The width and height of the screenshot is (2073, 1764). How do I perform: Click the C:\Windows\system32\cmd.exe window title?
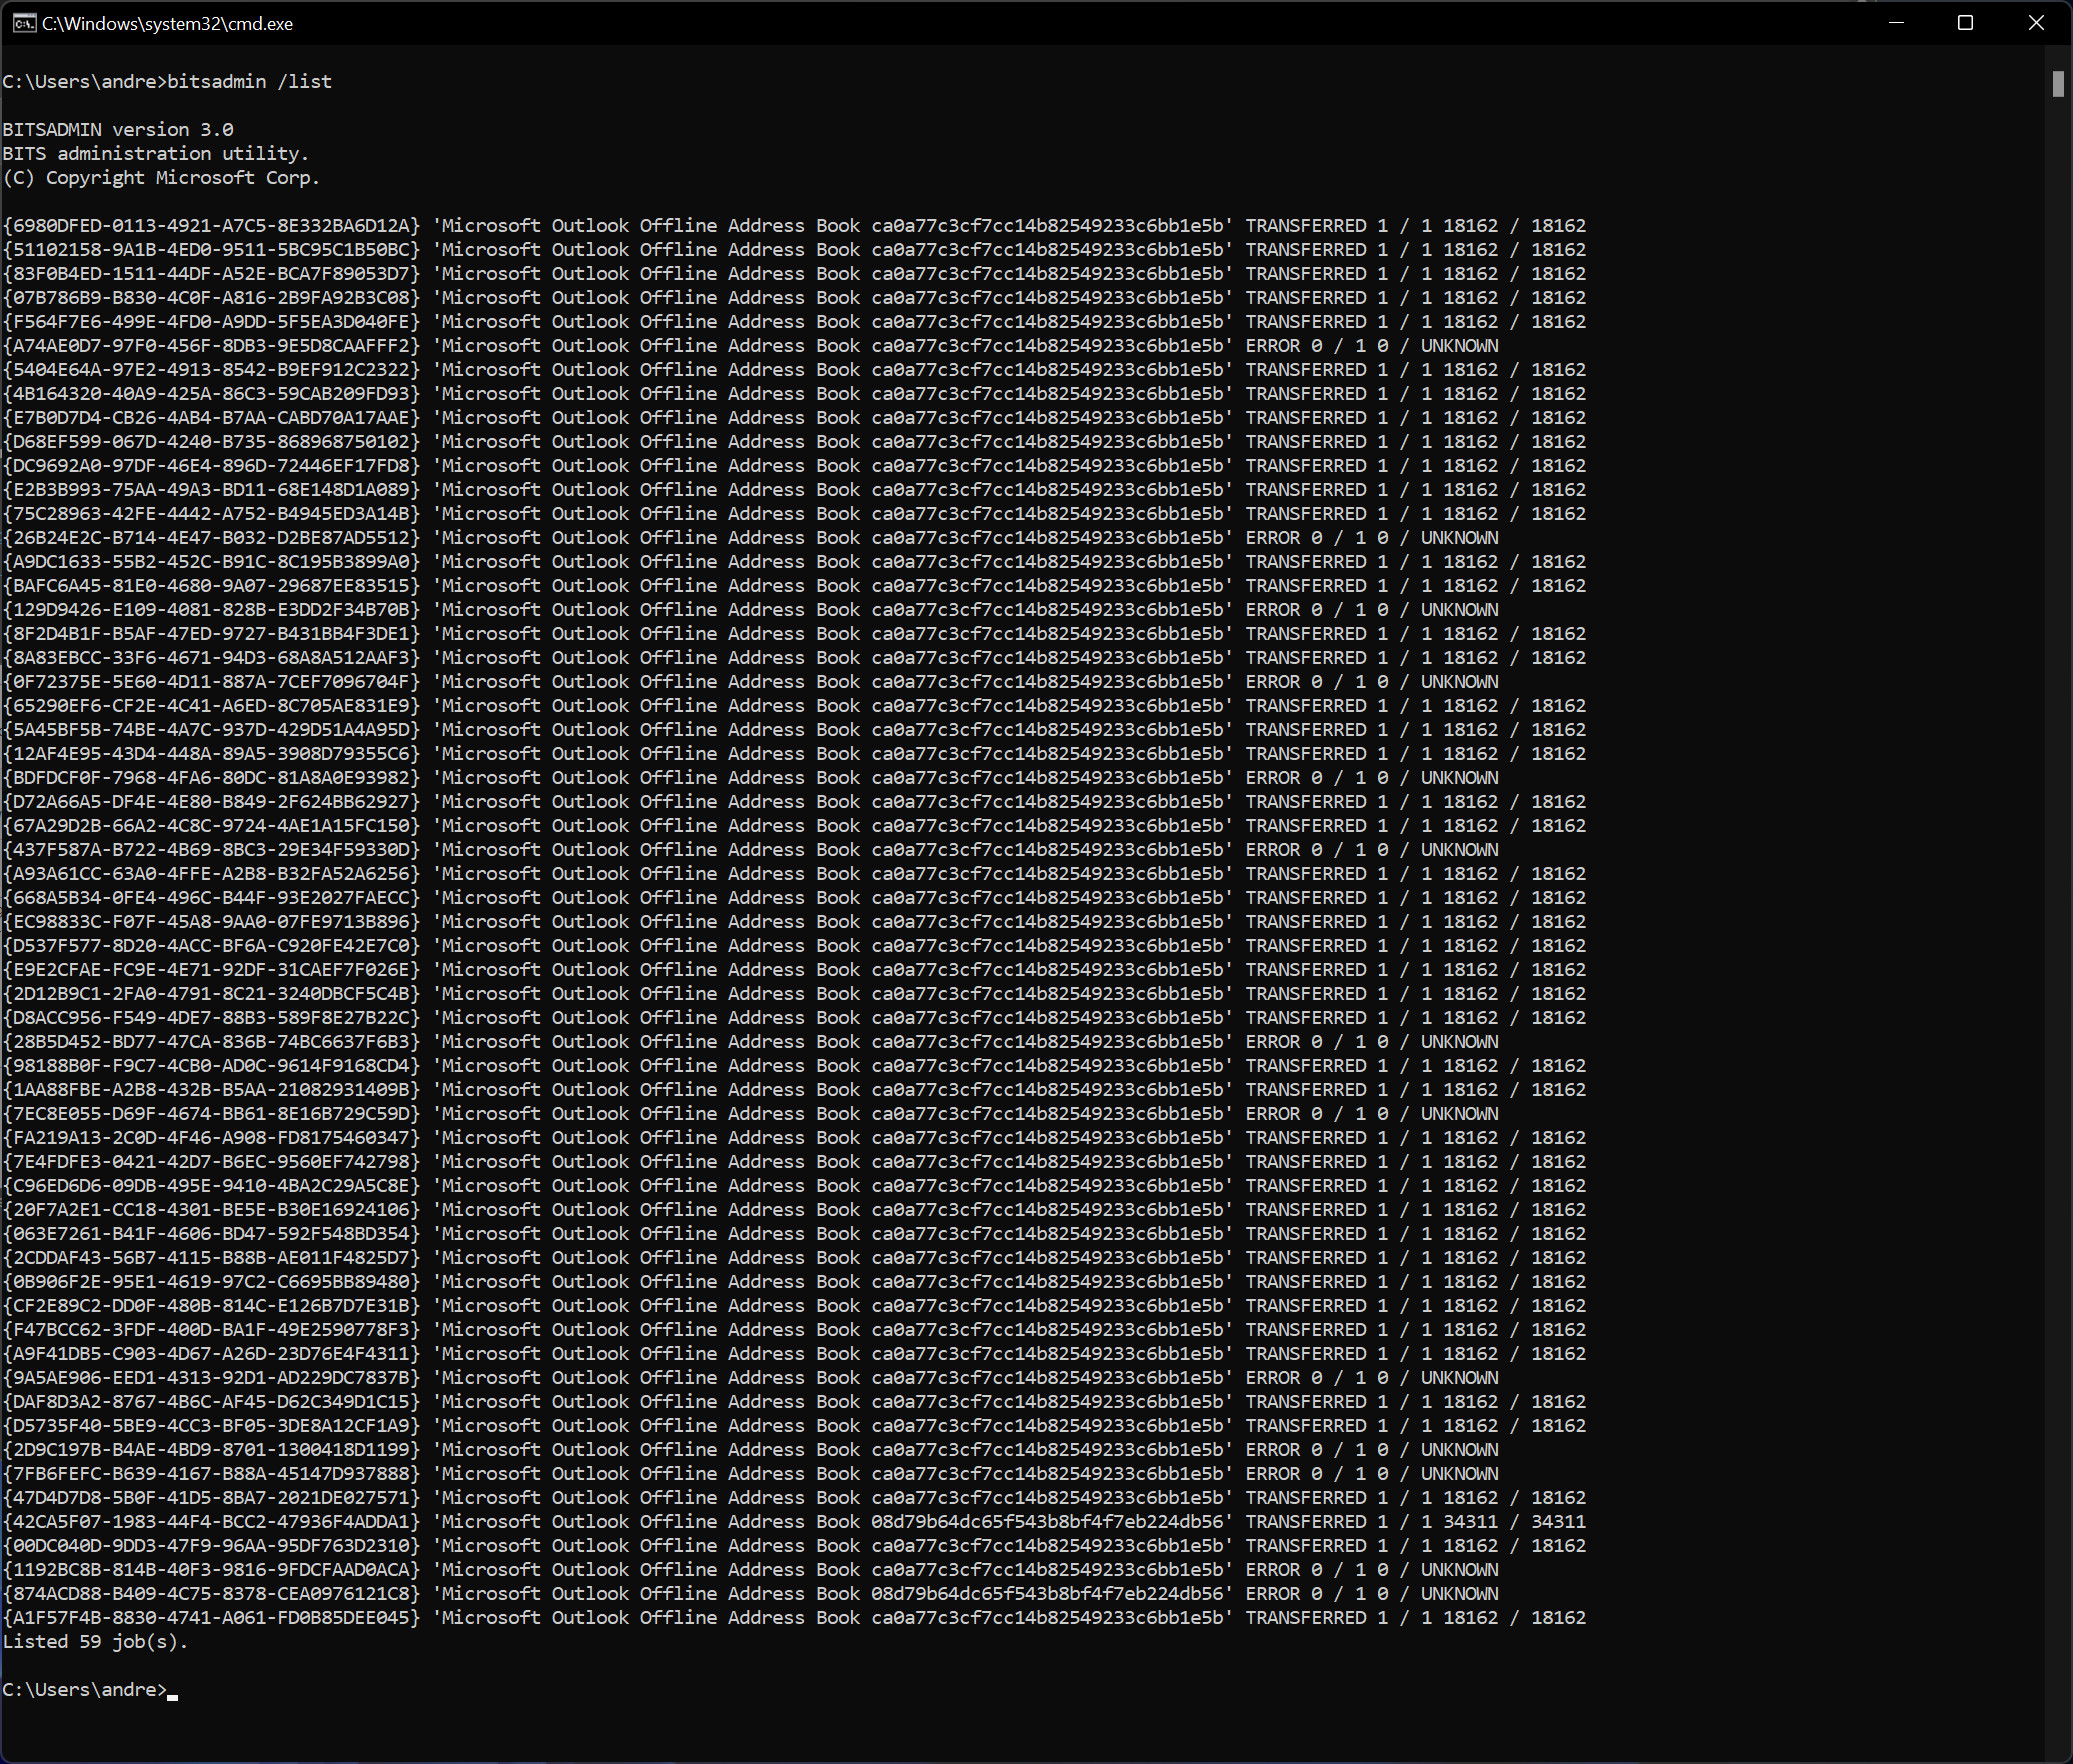tap(167, 24)
